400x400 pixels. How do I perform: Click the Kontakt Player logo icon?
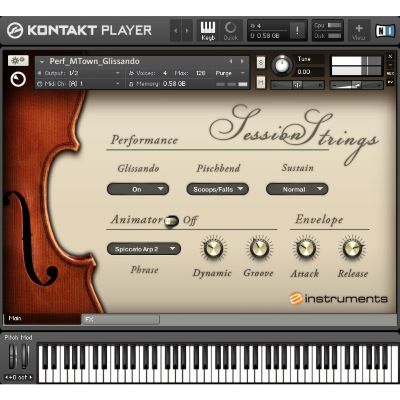pos(15,30)
